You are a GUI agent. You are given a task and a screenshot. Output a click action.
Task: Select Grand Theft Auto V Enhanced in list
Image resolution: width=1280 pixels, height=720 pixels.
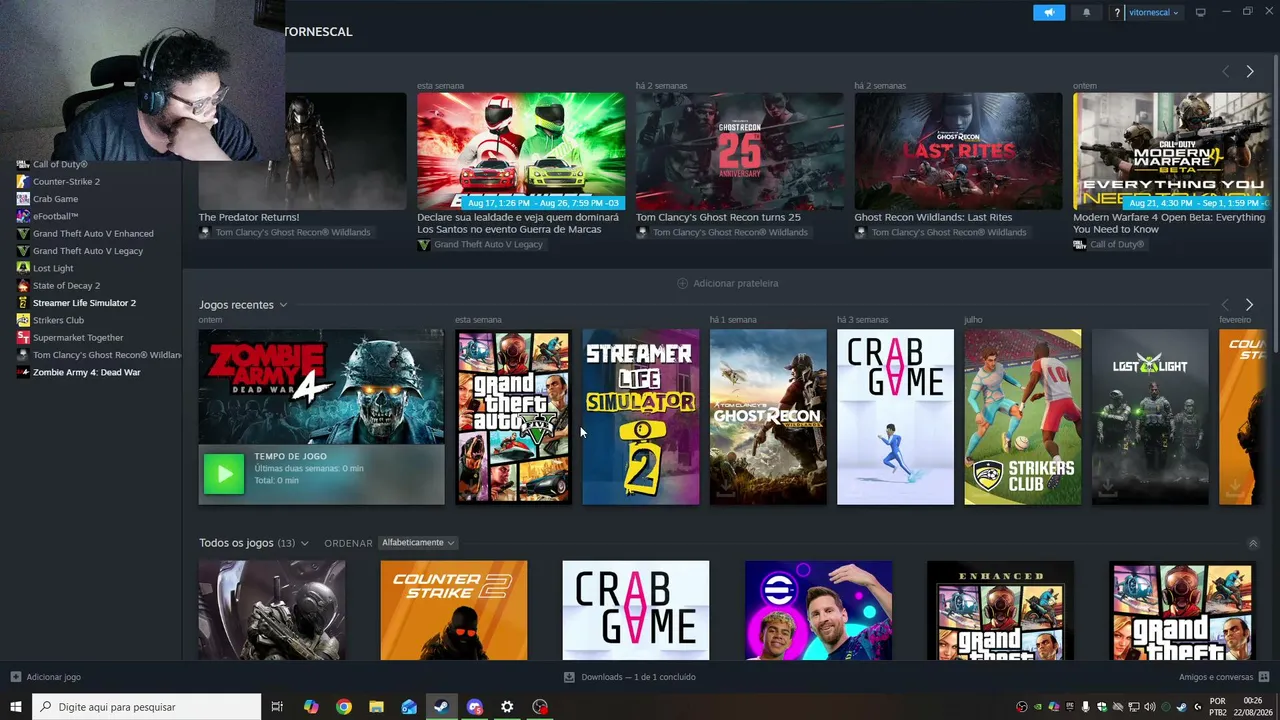(x=91, y=234)
